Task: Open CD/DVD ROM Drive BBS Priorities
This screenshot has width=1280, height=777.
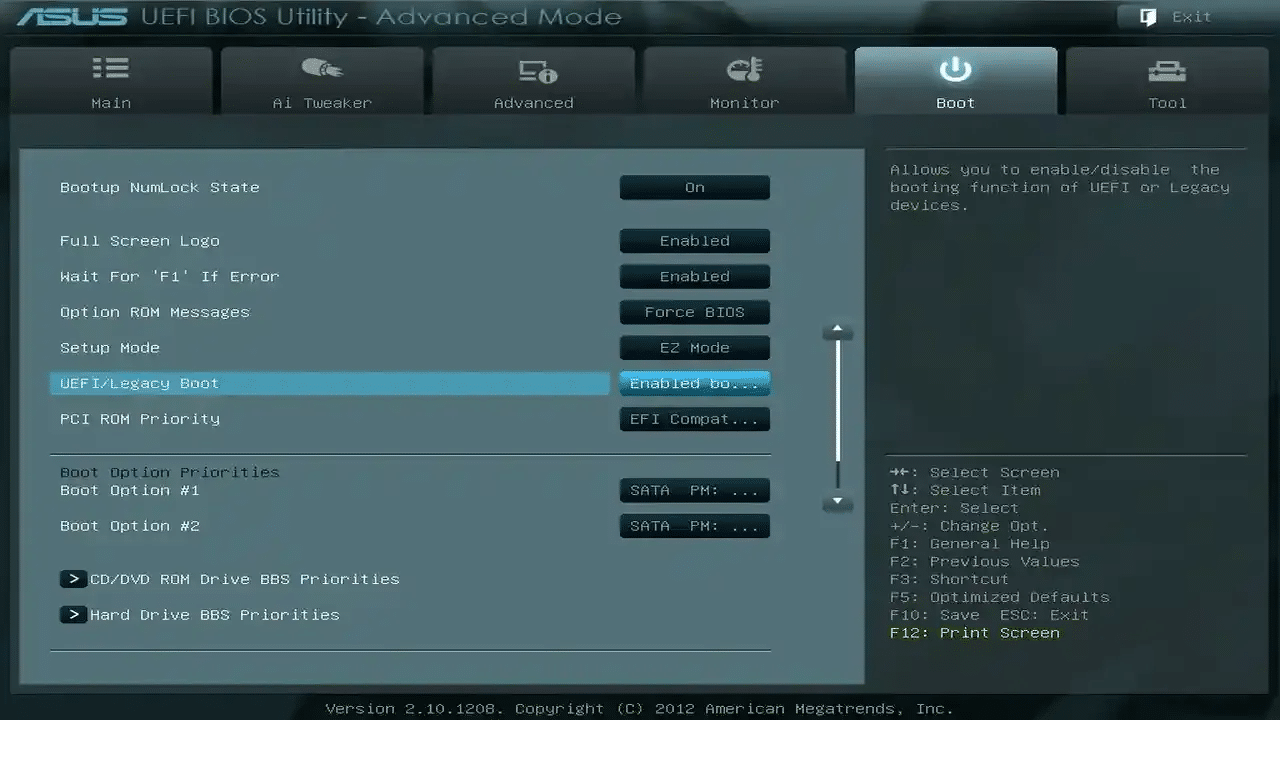Action: click(244, 579)
